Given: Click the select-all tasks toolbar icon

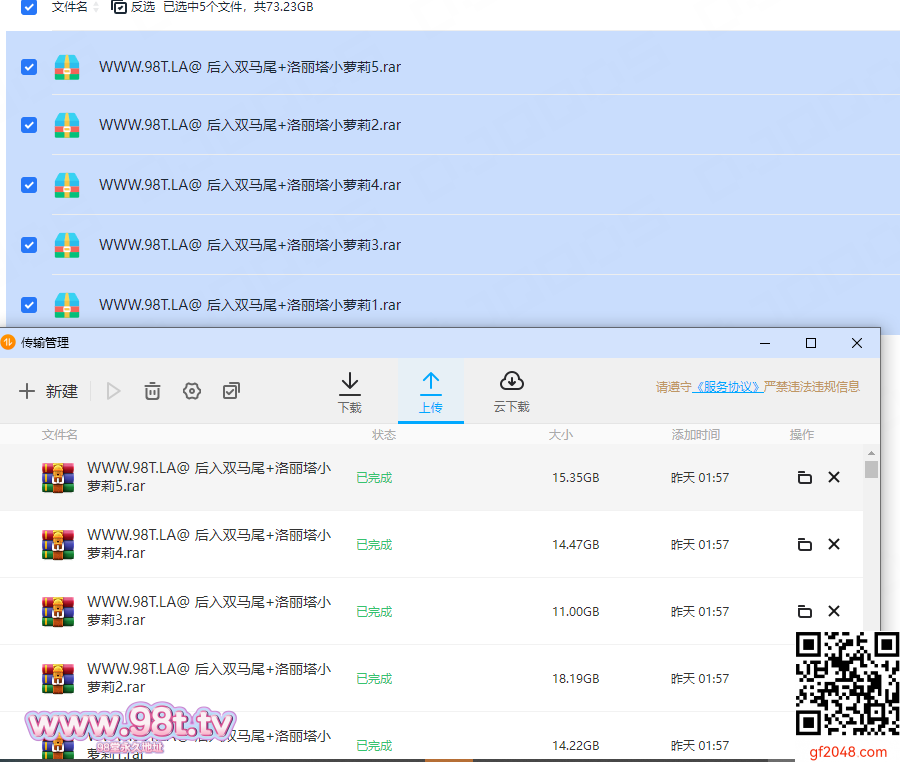Looking at the screenshot, I should (231, 391).
